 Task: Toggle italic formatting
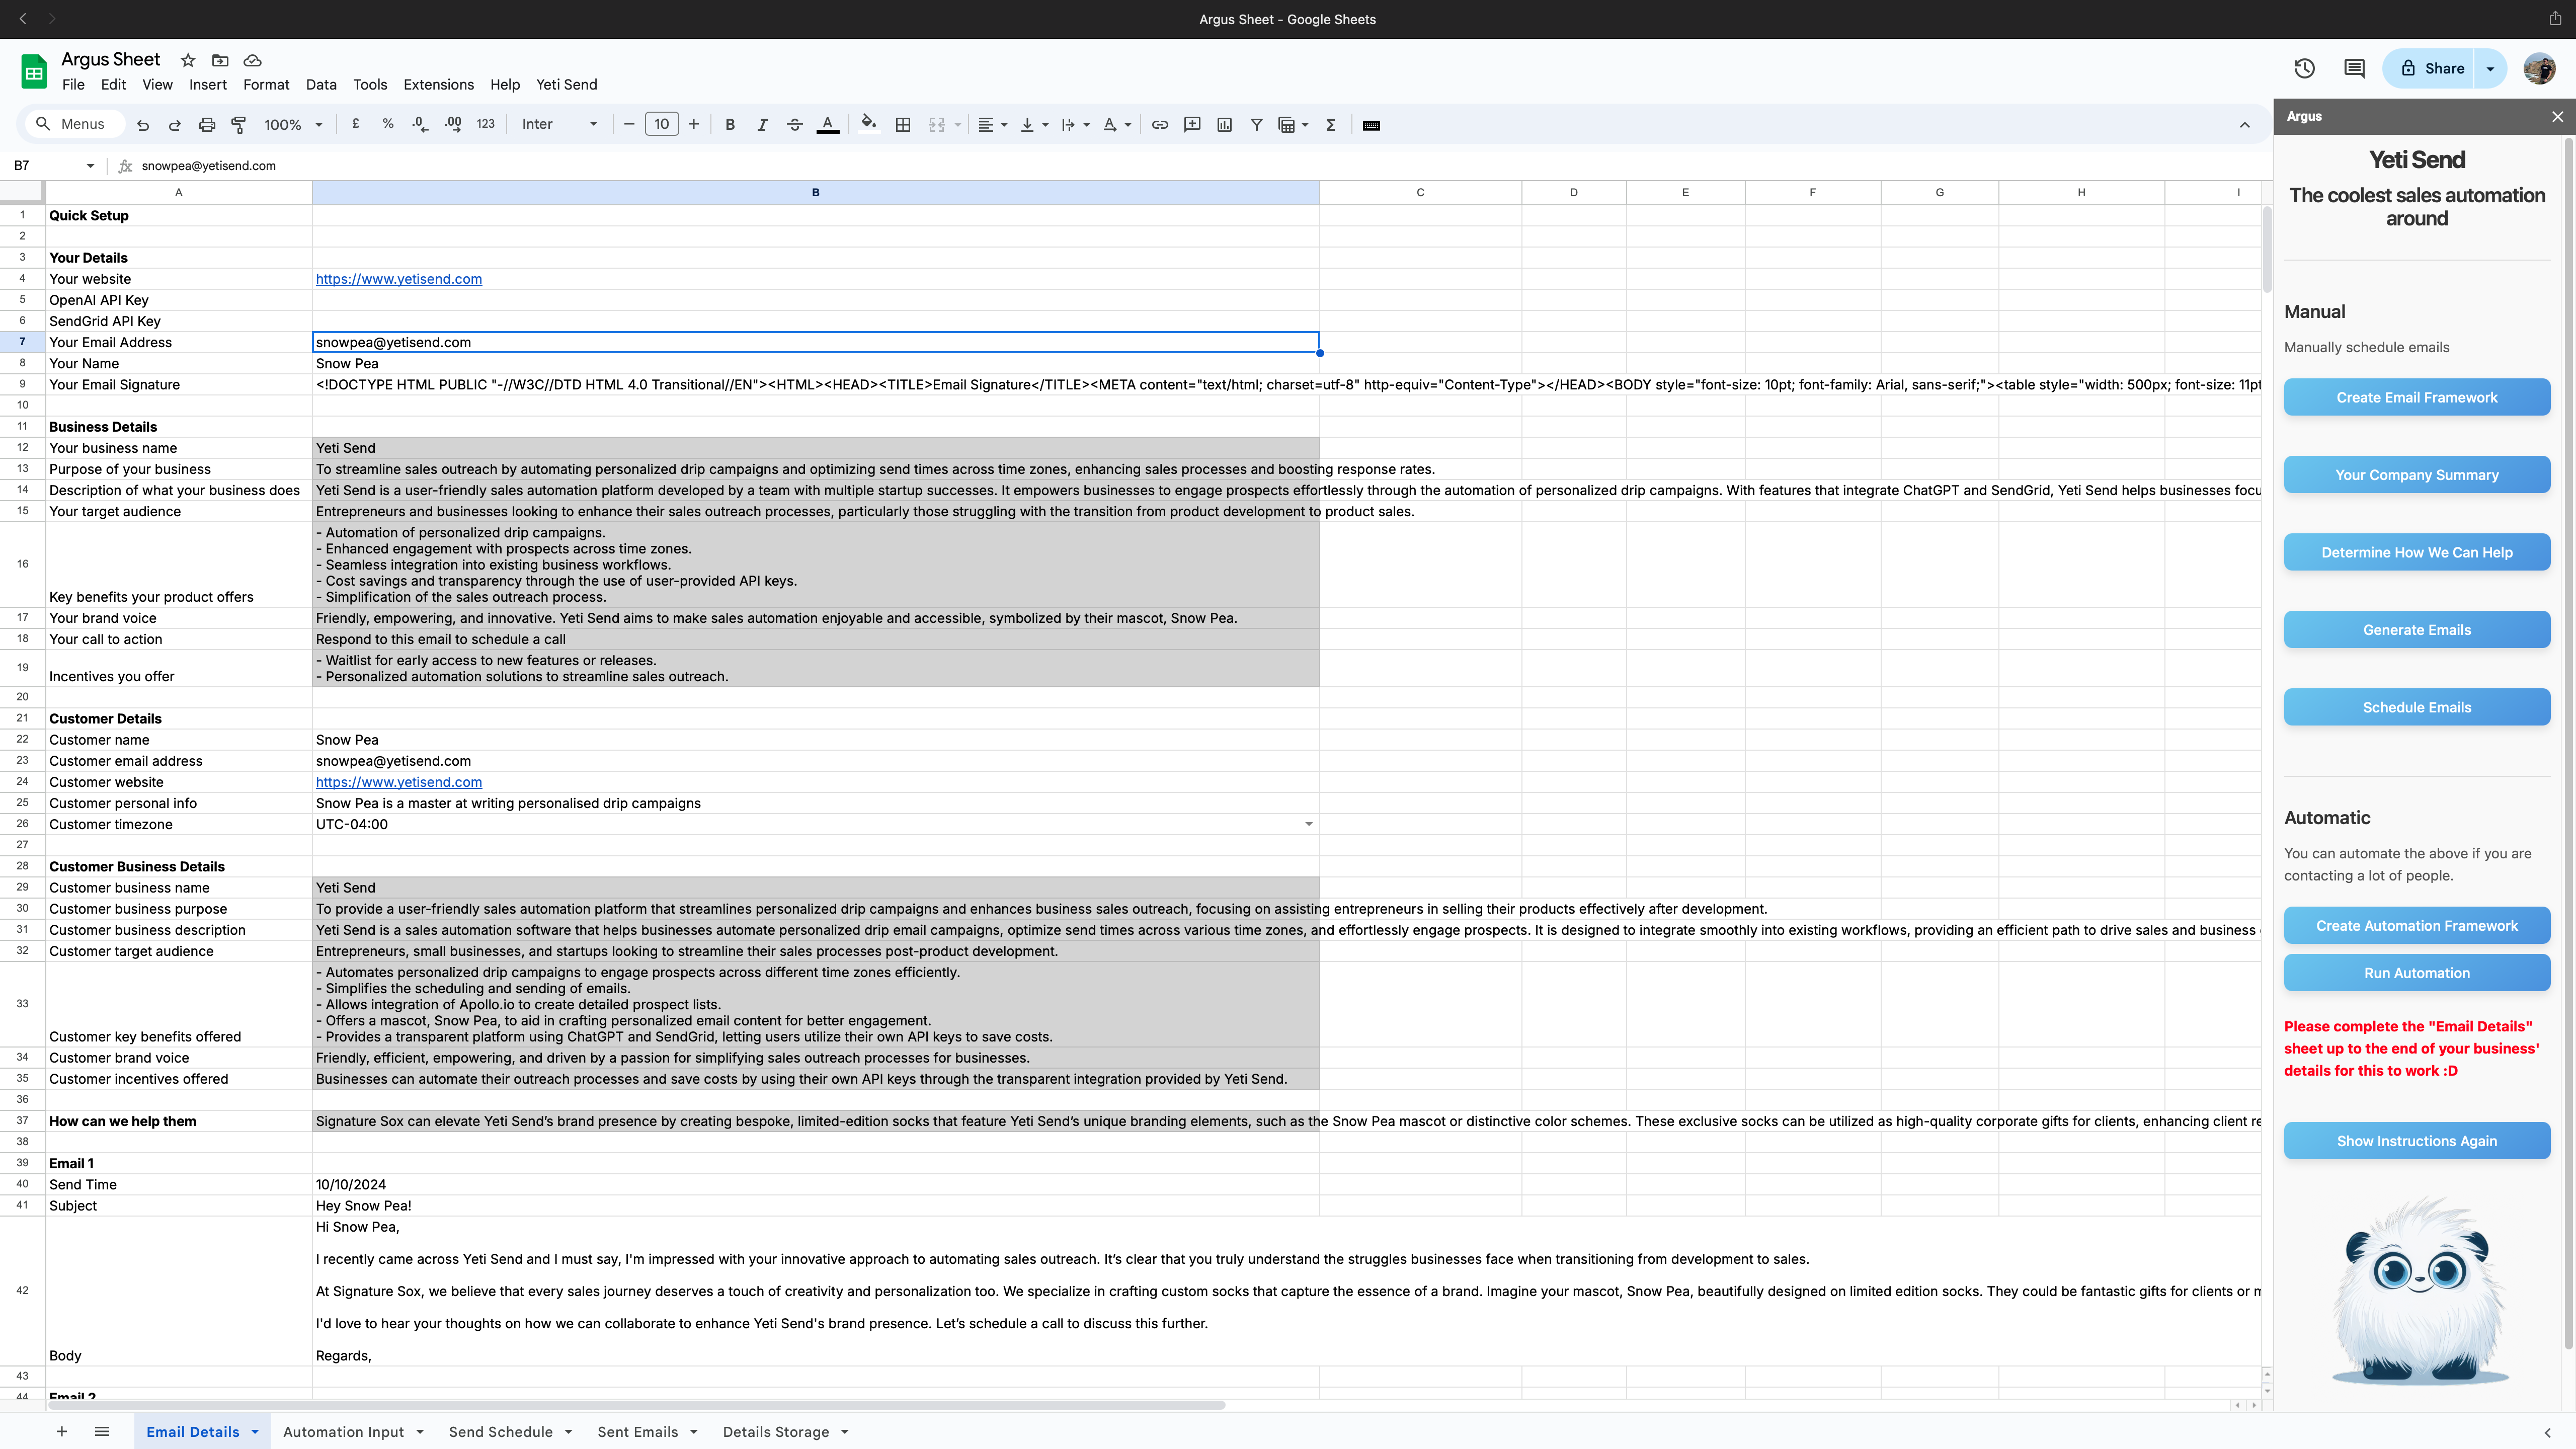(762, 125)
